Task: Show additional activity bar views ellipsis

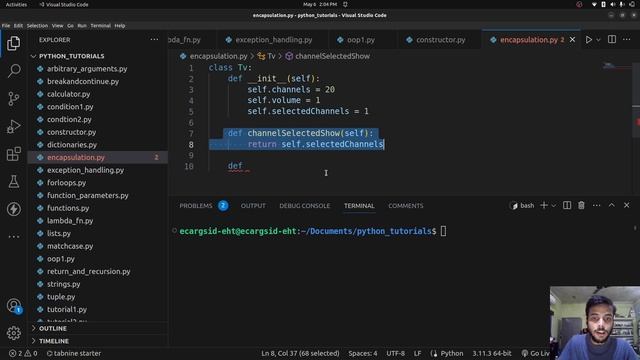Action: [13, 236]
